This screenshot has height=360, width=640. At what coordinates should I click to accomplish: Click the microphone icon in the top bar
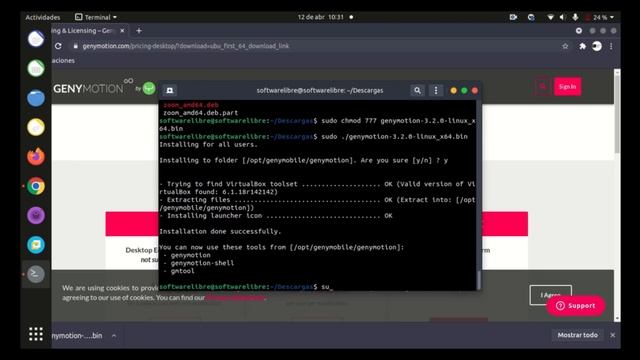[575, 17]
